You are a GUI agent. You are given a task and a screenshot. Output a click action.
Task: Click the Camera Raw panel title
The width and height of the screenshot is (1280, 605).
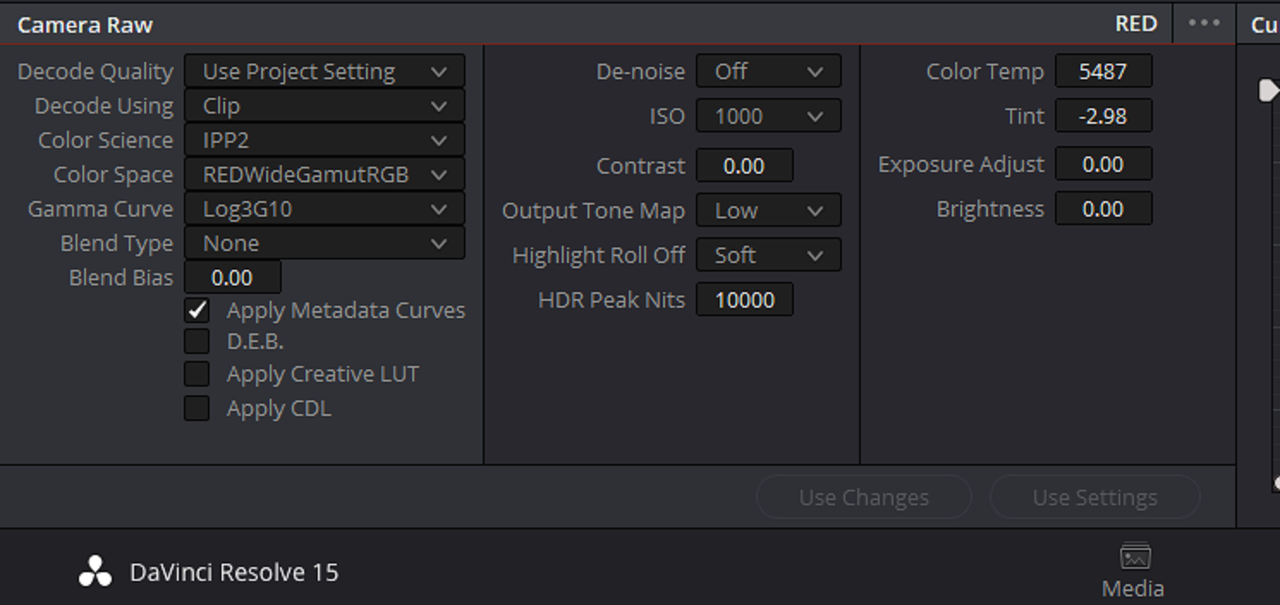pyautogui.click(x=85, y=25)
